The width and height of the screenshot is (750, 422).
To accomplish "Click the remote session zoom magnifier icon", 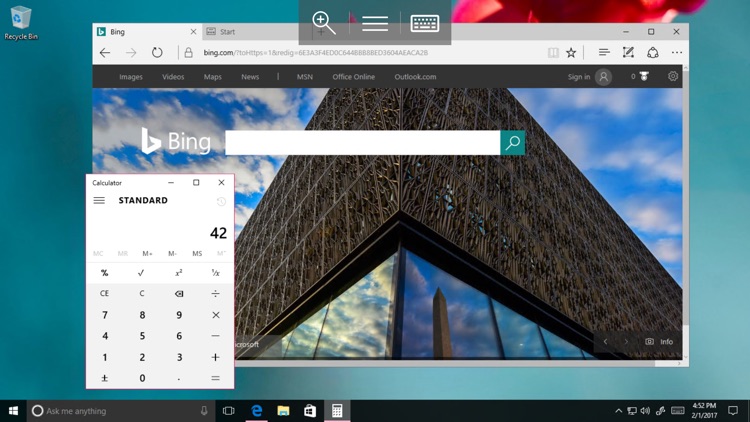I will (x=324, y=23).
